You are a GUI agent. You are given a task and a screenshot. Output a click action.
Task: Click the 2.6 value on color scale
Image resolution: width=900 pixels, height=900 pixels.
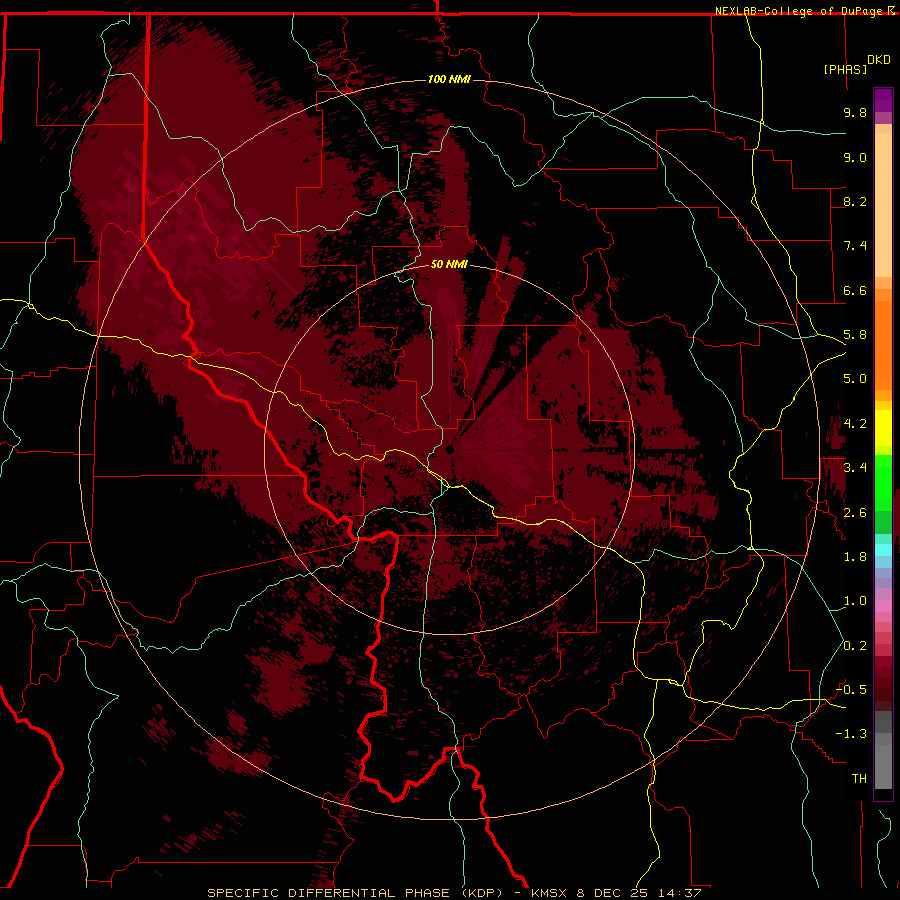point(855,513)
